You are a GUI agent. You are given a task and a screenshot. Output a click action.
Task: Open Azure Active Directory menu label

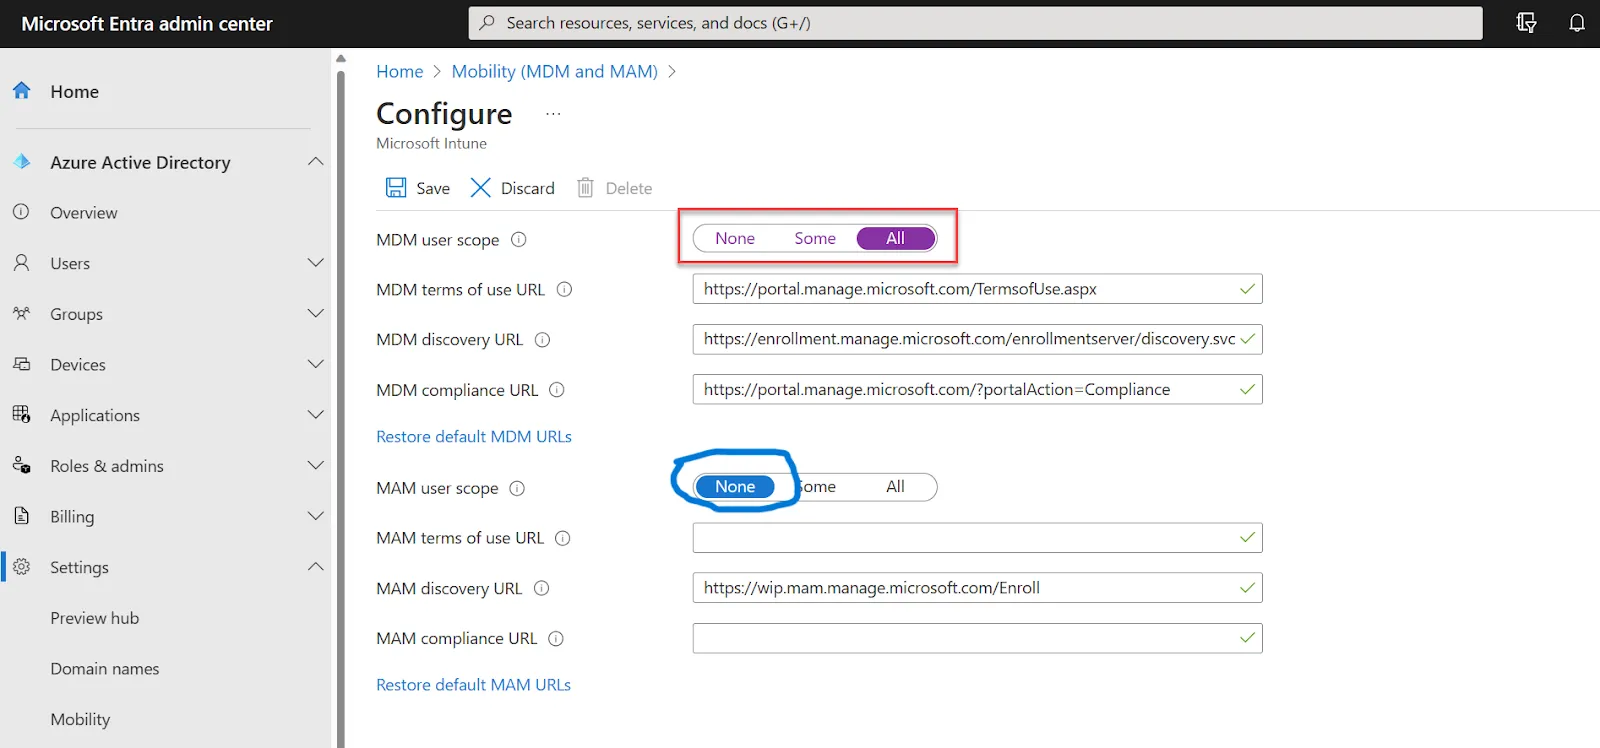coord(140,162)
